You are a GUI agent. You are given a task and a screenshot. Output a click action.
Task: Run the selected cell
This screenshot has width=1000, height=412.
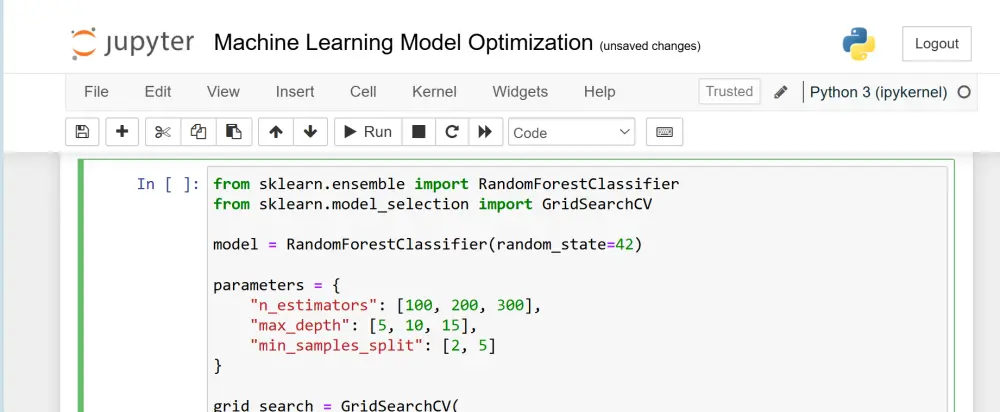(368, 132)
